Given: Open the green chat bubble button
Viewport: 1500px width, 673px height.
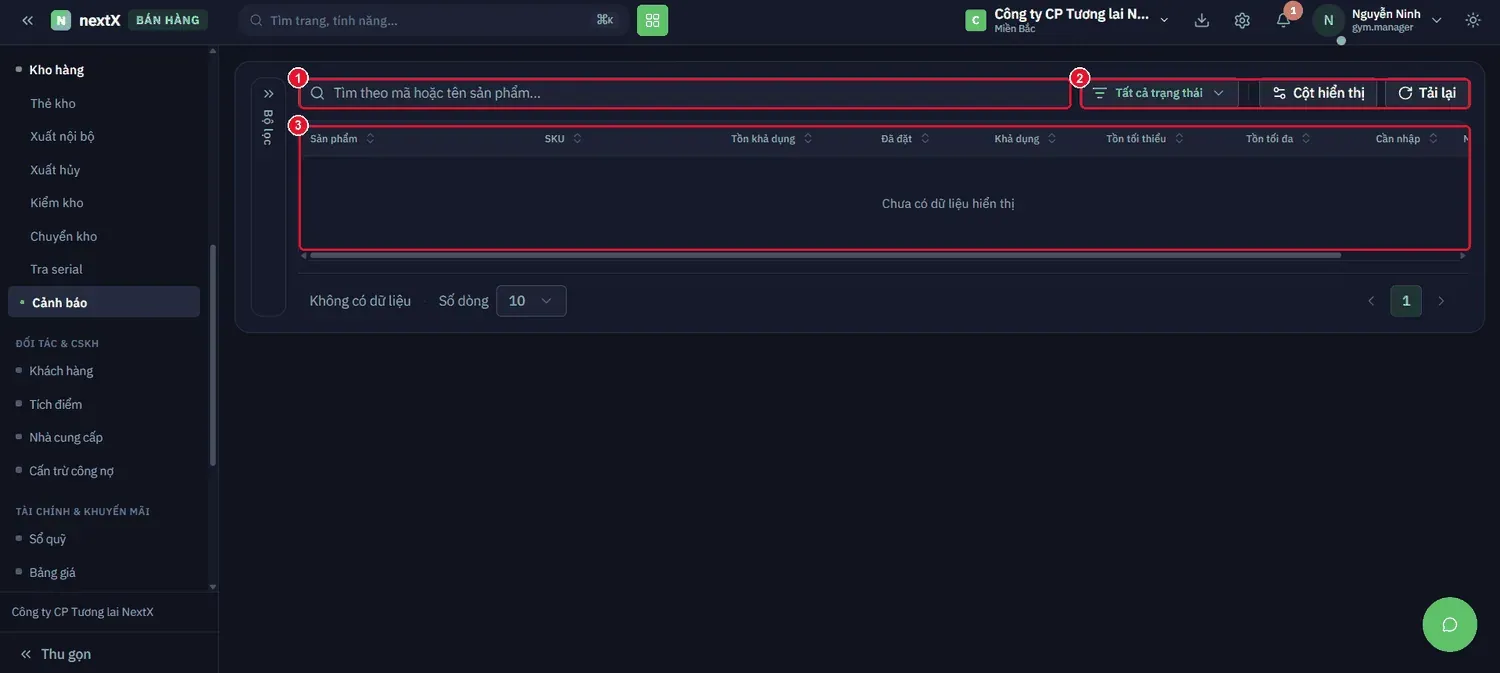Looking at the screenshot, I should (x=1449, y=625).
